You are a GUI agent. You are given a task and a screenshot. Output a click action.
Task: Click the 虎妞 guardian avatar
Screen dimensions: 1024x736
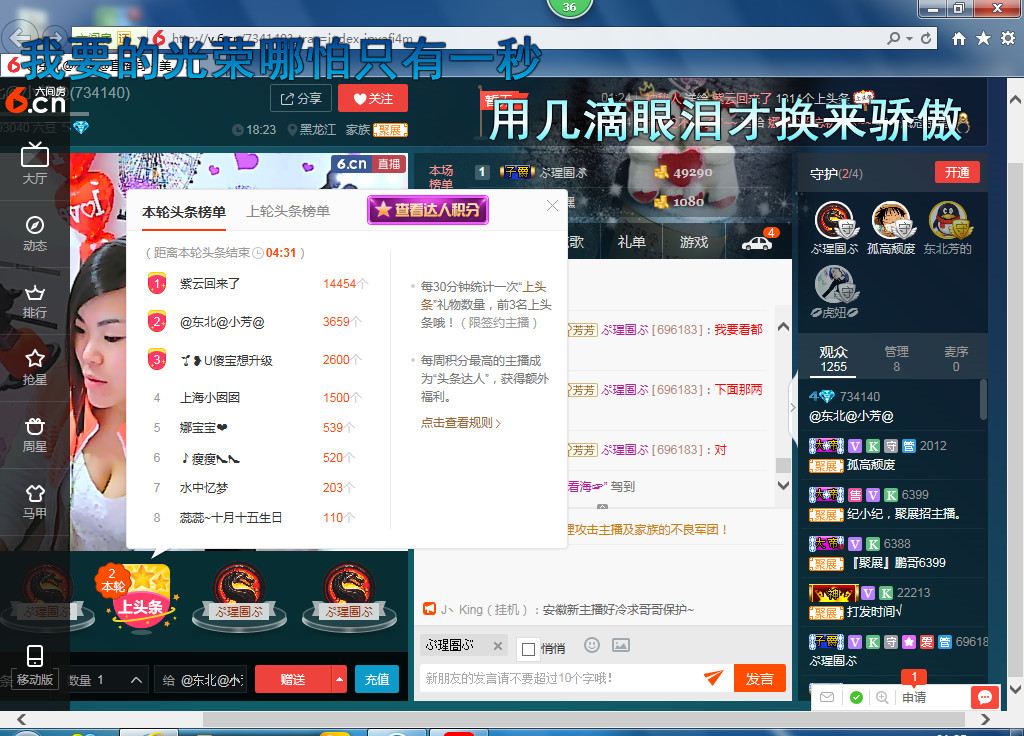tap(834, 285)
